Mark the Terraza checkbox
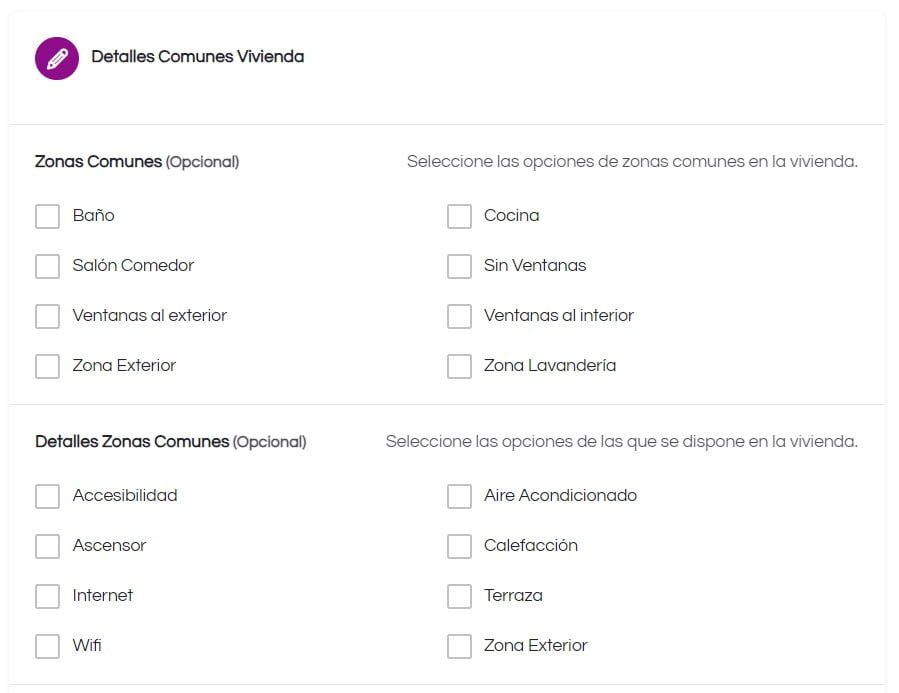Screen dimensions: 899x693 click(x=459, y=596)
